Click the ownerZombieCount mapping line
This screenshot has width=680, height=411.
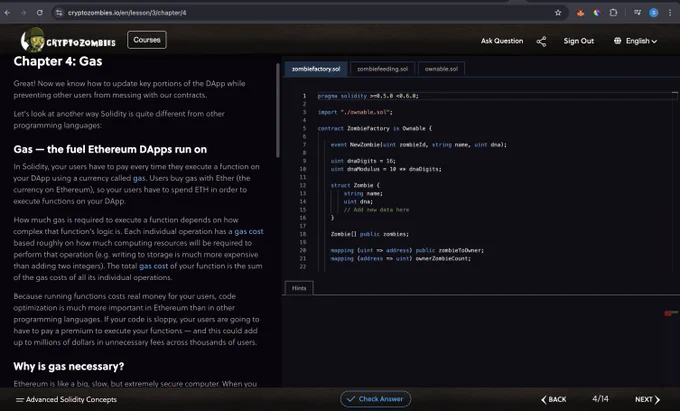400,258
